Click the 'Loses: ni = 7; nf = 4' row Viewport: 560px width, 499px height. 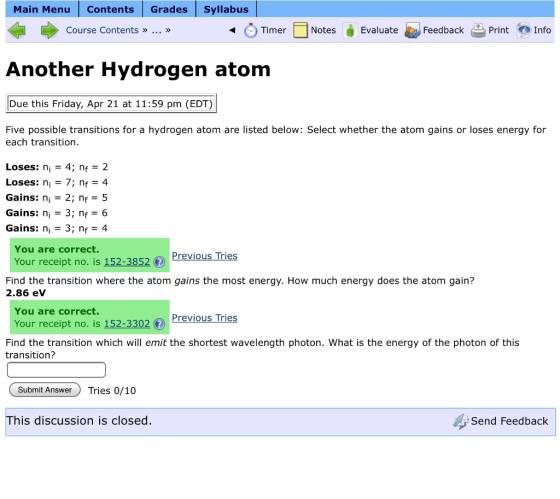57,183
